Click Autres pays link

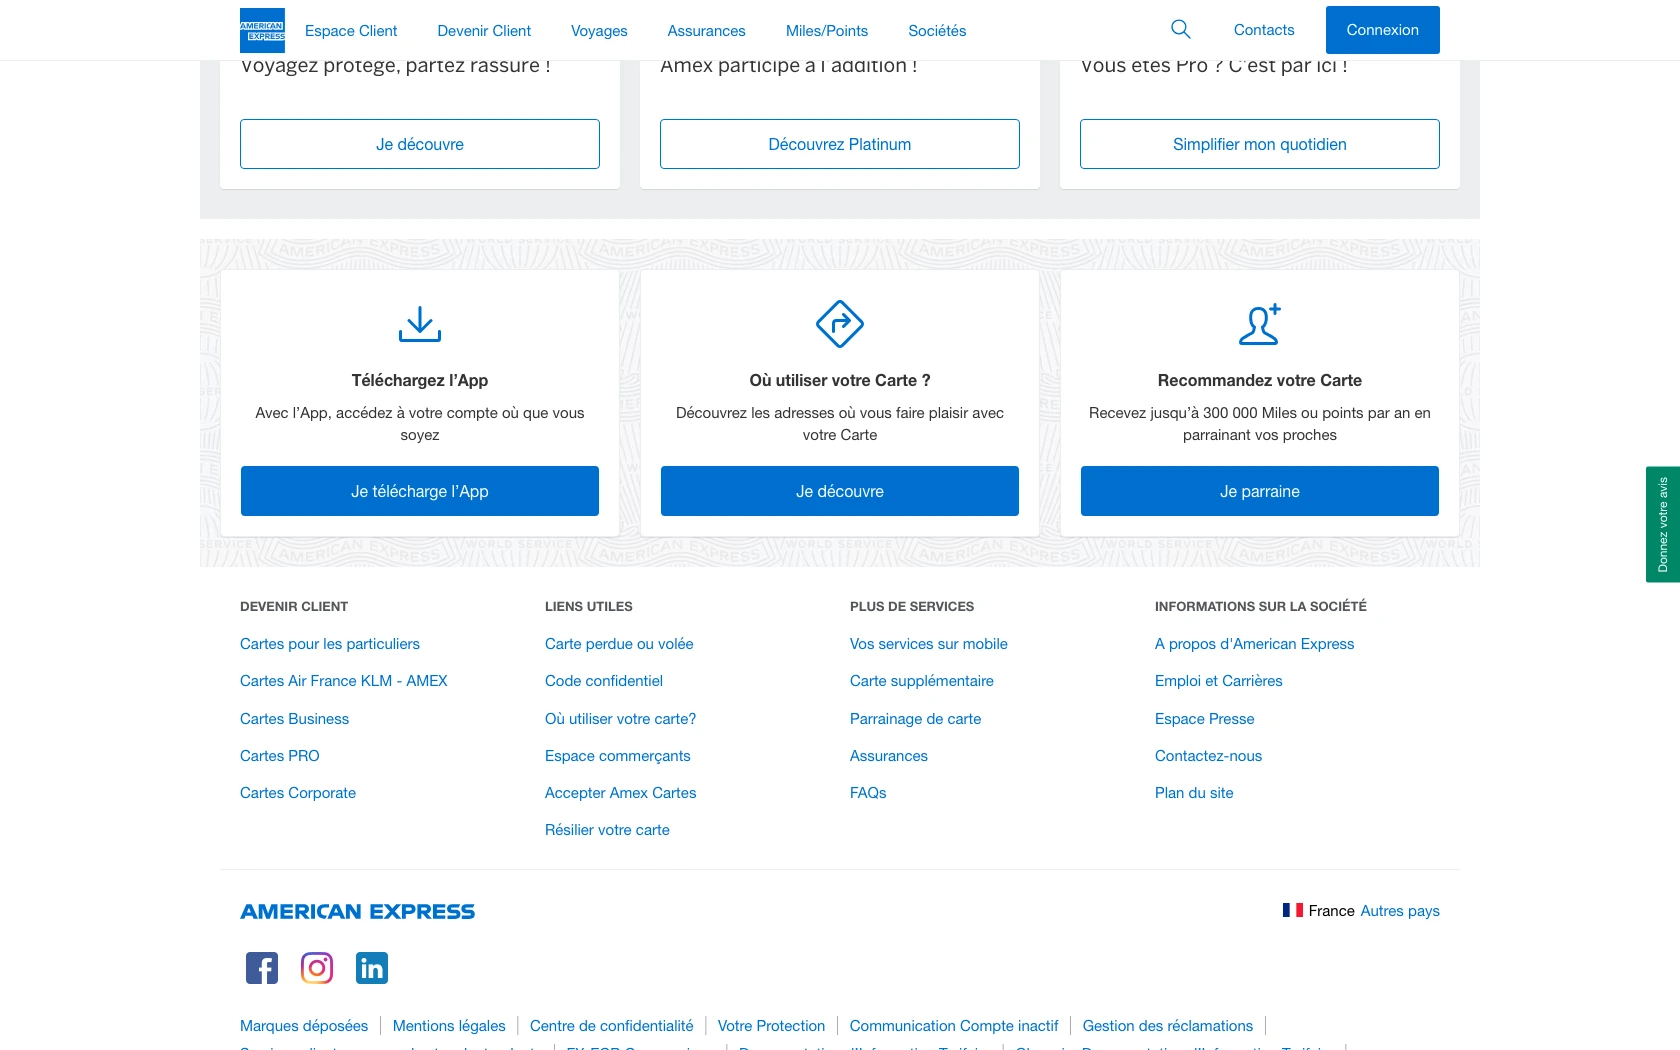(1400, 911)
